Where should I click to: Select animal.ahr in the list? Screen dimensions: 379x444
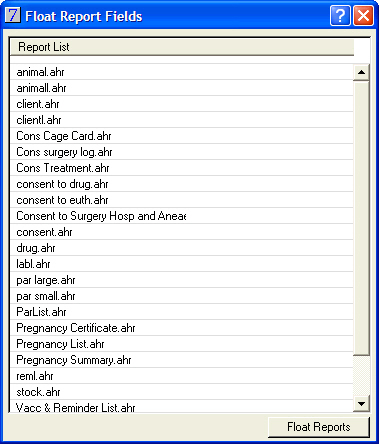click(182, 72)
